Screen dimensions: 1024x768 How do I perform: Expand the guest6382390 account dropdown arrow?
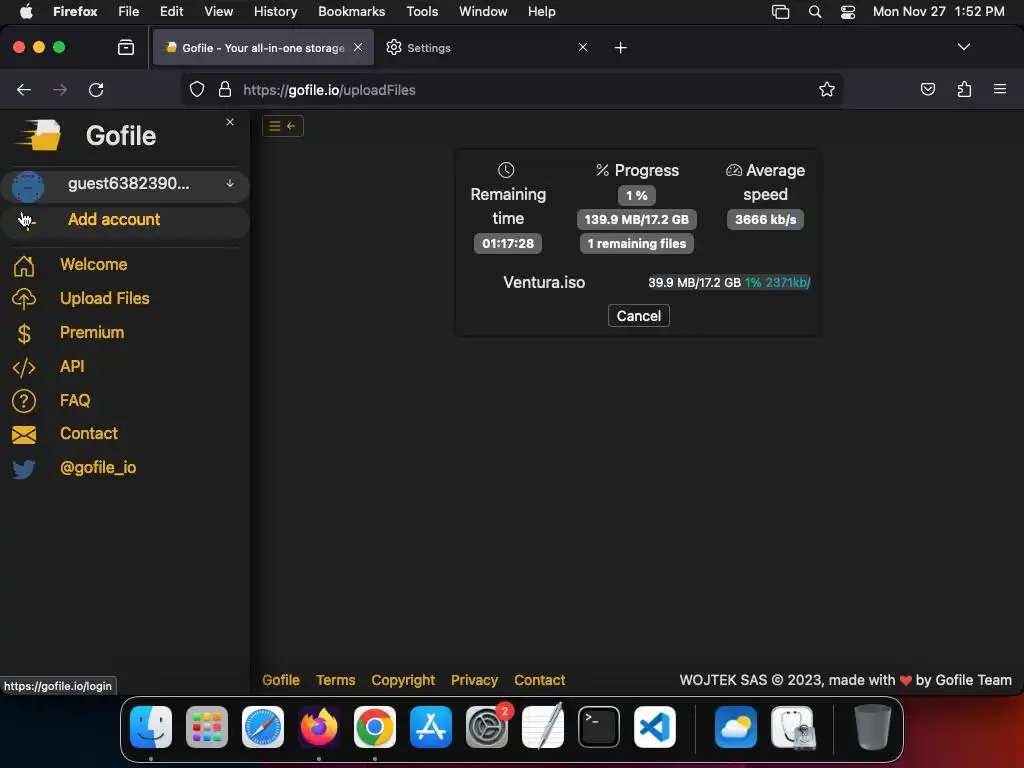pos(230,184)
